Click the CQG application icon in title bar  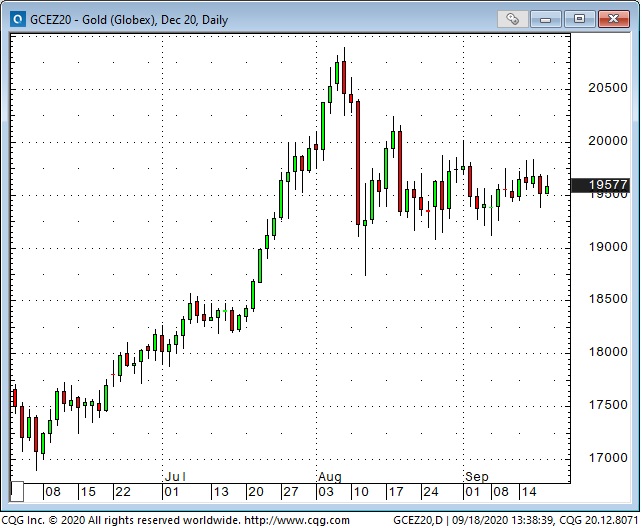(x=18, y=19)
